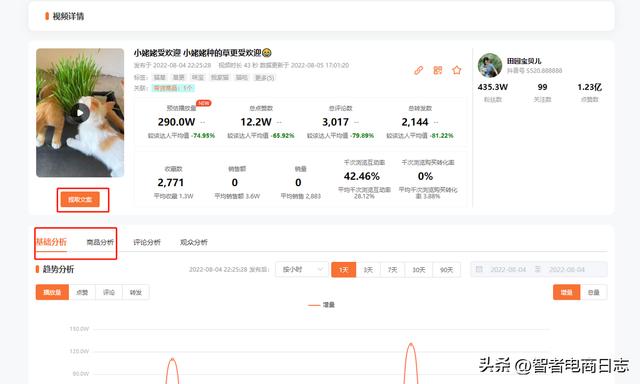
Task: Select the 总量 view toggle
Action: coord(593,292)
